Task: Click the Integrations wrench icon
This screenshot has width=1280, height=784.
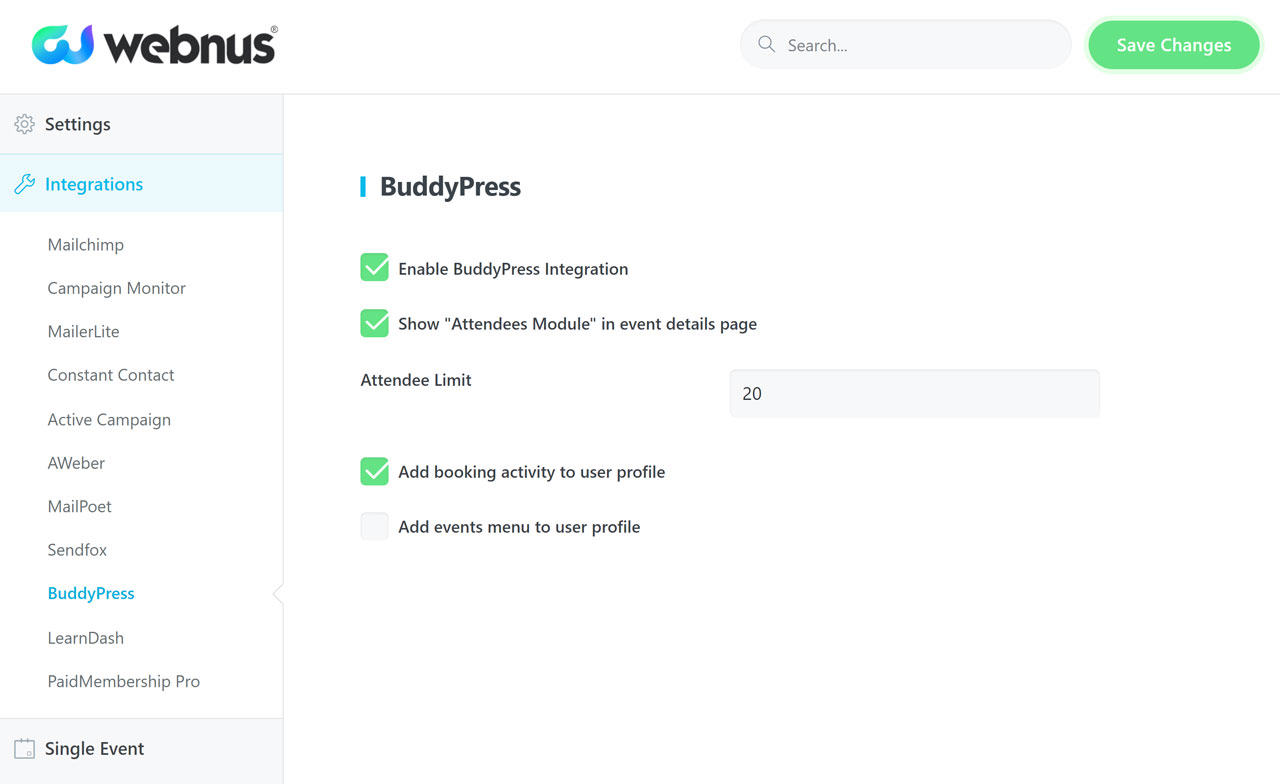Action: [x=25, y=184]
